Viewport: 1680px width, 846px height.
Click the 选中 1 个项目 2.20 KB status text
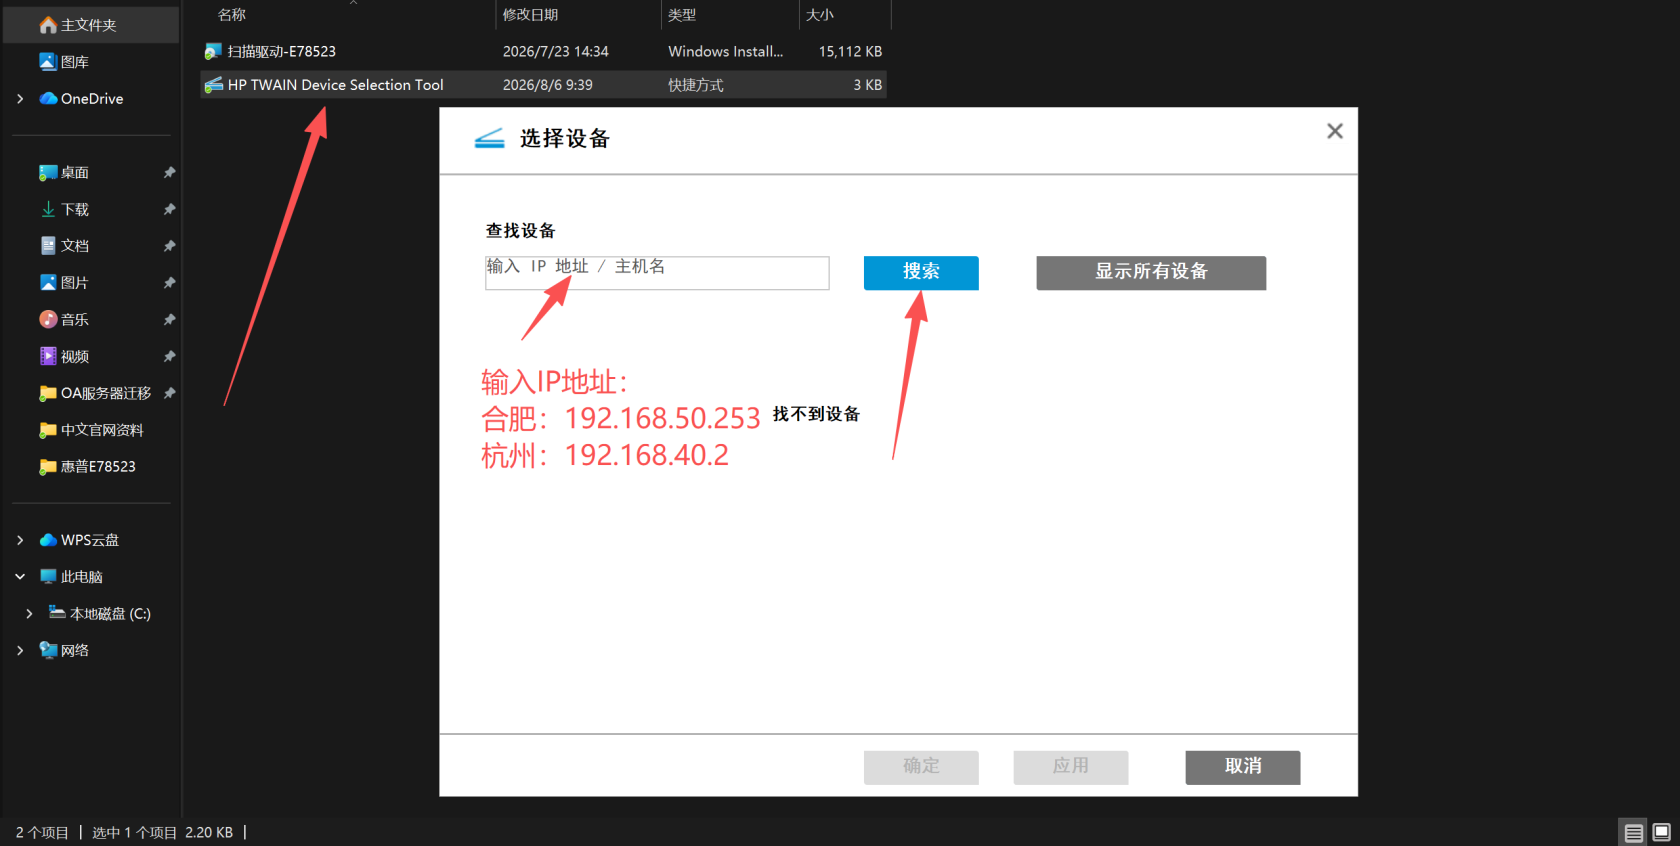(162, 832)
